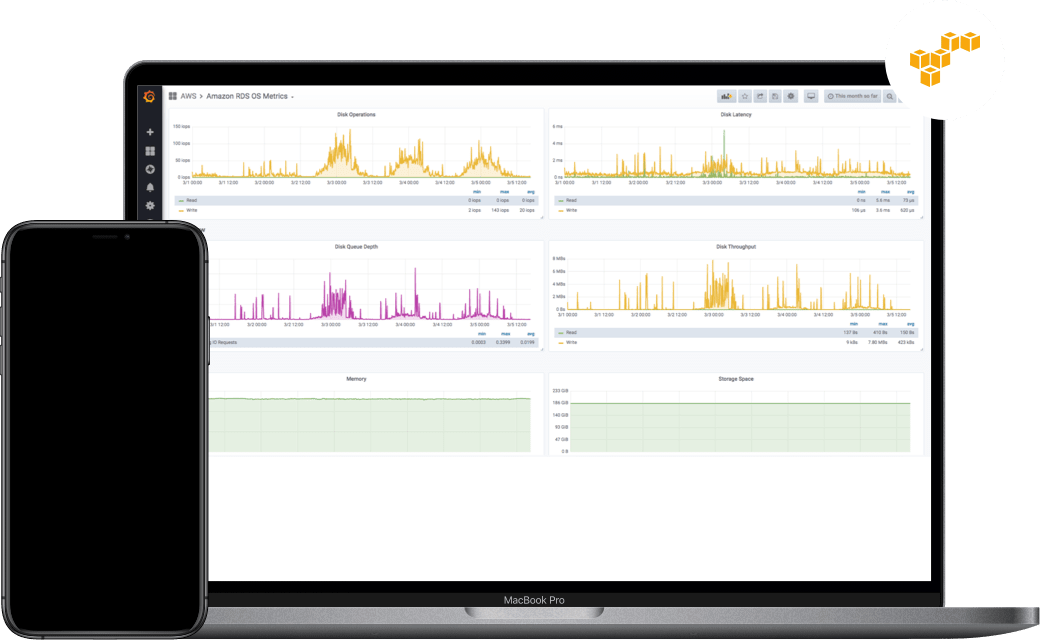This screenshot has width=1041, height=640.
Task: Click the Add panel toolbar icon
Action: [726, 96]
